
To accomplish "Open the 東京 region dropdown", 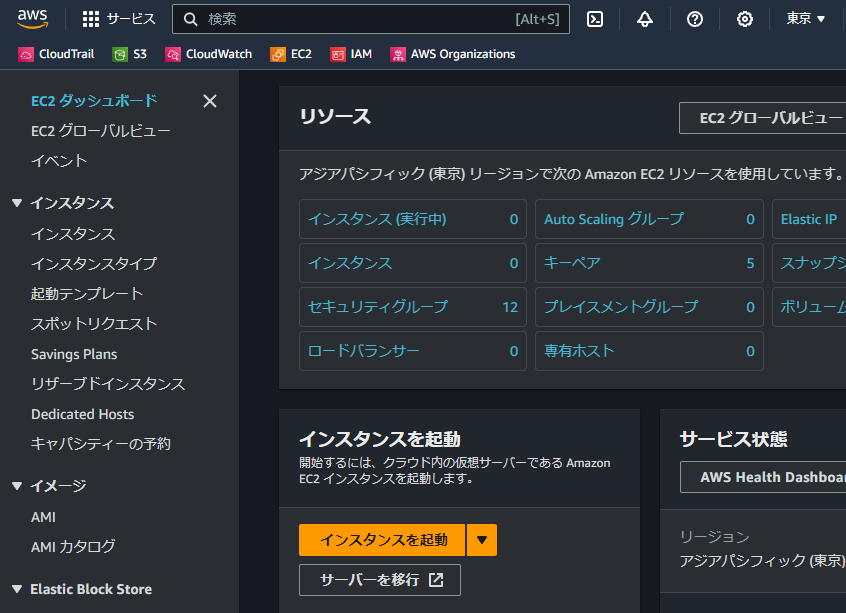I will click(x=806, y=18).
